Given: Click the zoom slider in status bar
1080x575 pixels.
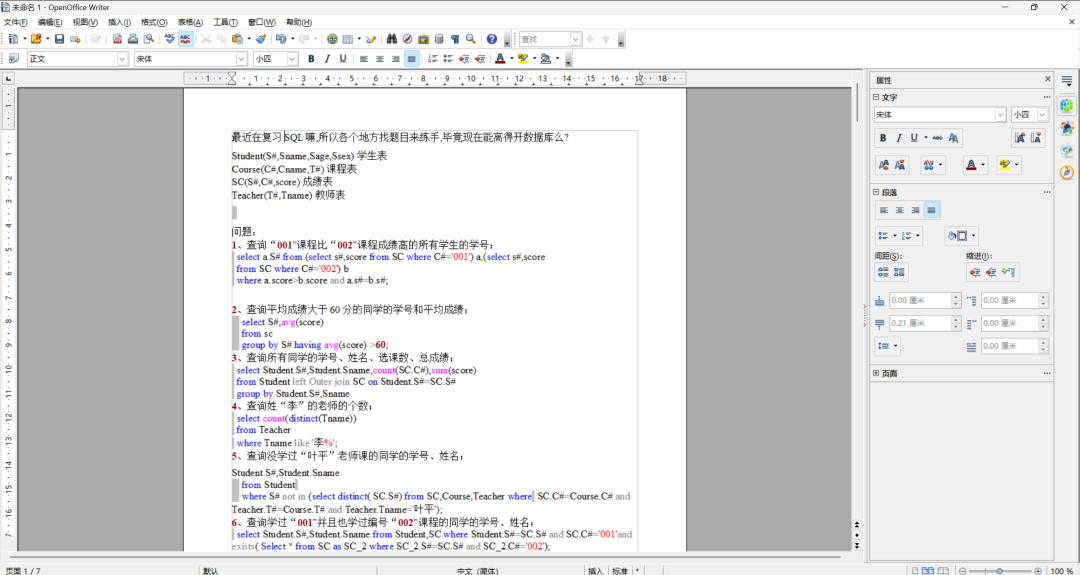Looking at the screenshot, I should [x=999, y=571].
